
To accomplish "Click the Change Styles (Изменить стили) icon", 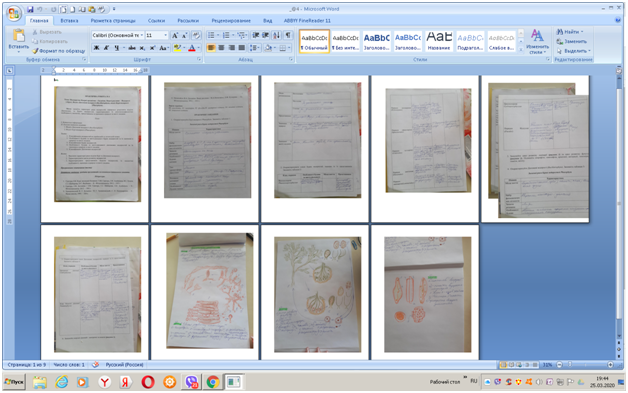I will [537, 41].
